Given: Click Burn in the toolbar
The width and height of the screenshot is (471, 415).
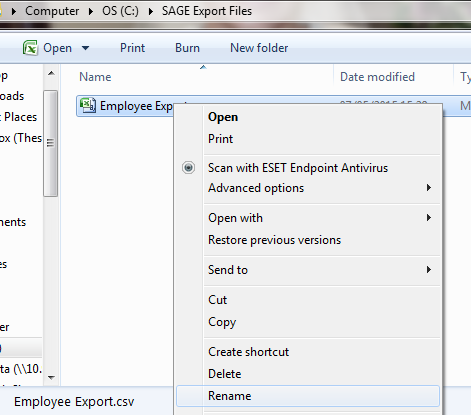Looking at the screenshot, I should [187, 48].
